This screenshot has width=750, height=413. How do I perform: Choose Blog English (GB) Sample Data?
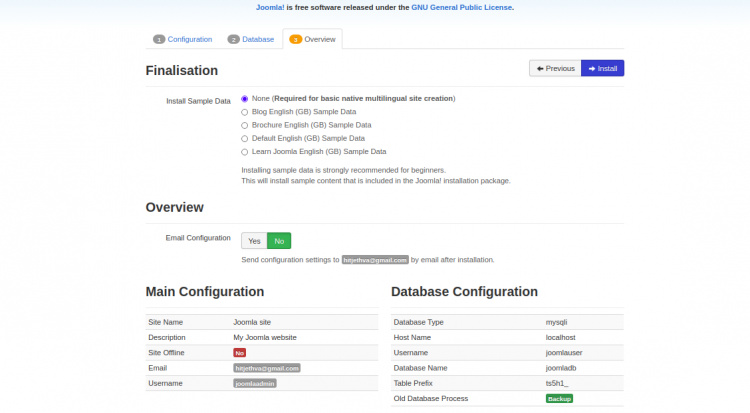click(x=245, y=112)
